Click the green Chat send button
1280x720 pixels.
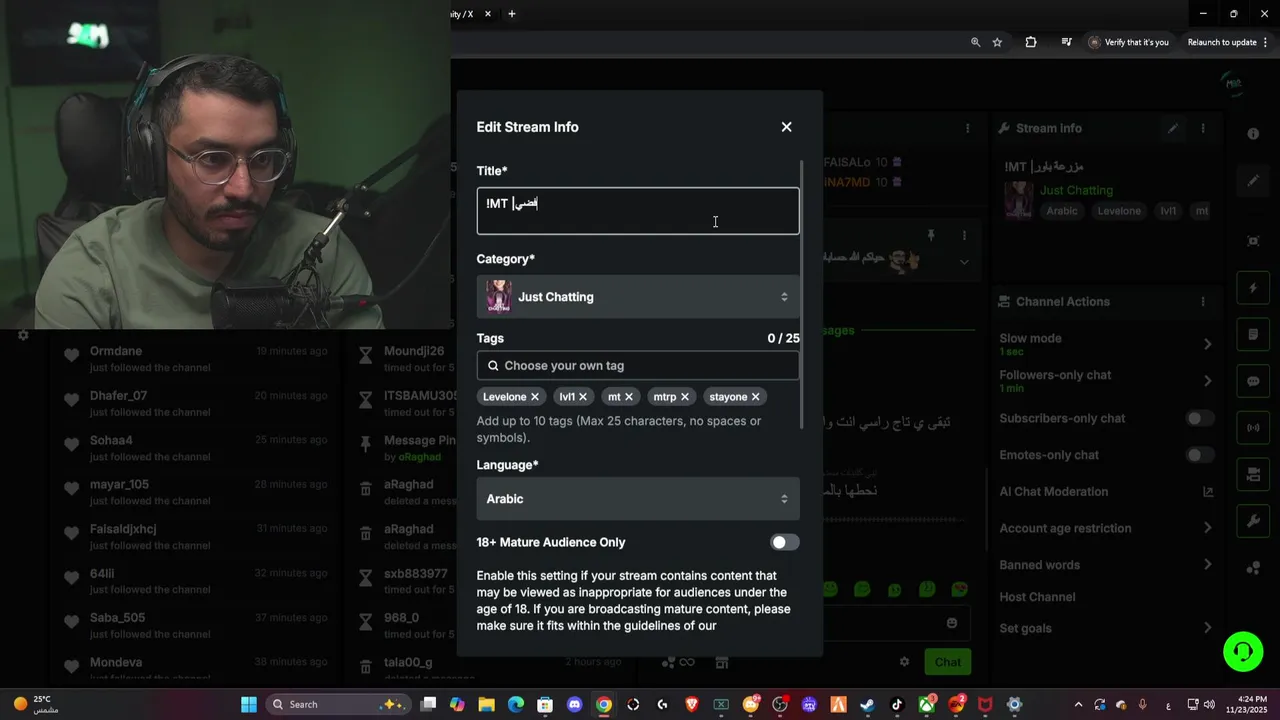pos(948,662)
